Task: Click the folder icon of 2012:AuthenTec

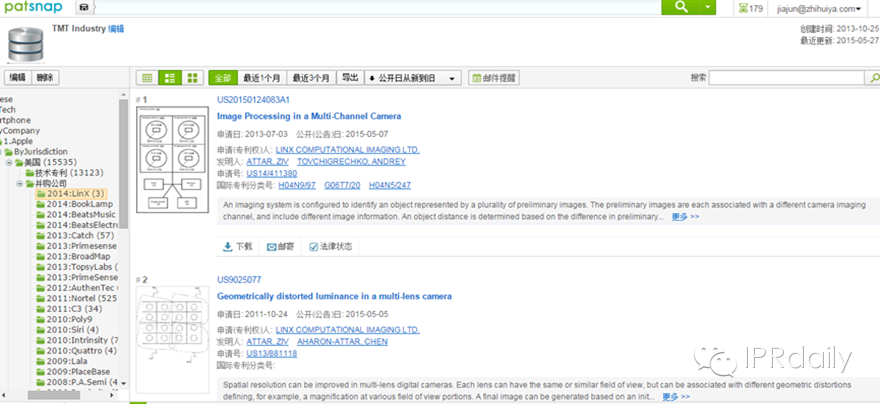Action: click(x=40, y=288)
